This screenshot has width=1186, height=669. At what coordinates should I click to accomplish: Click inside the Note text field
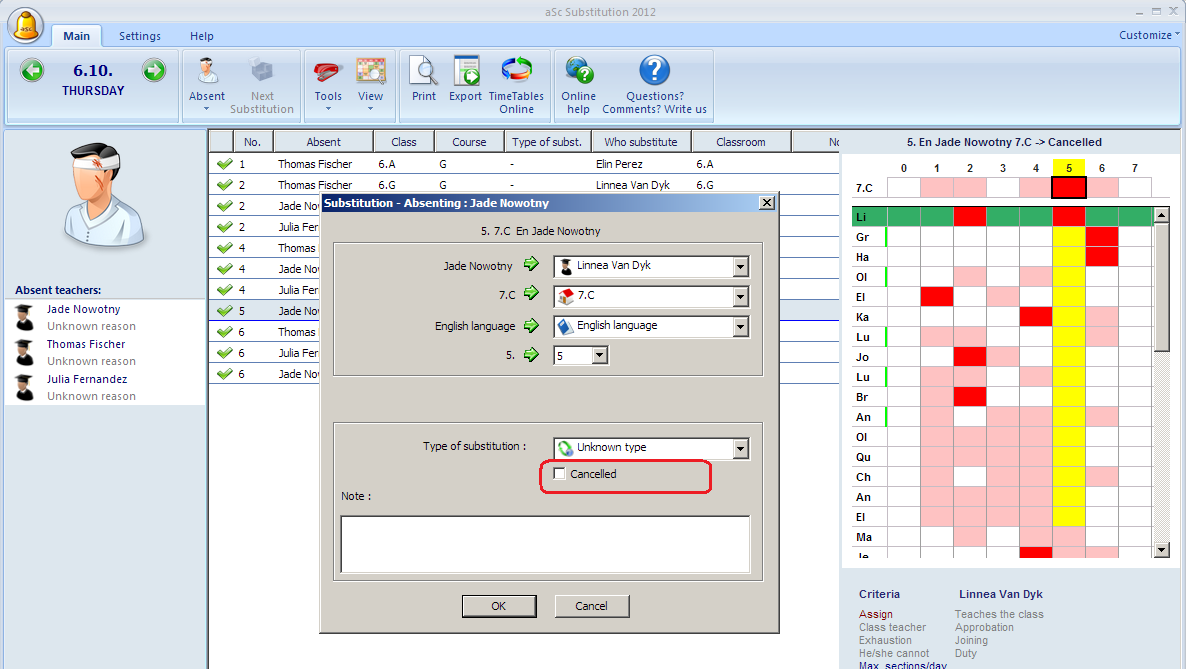(545, 544)
